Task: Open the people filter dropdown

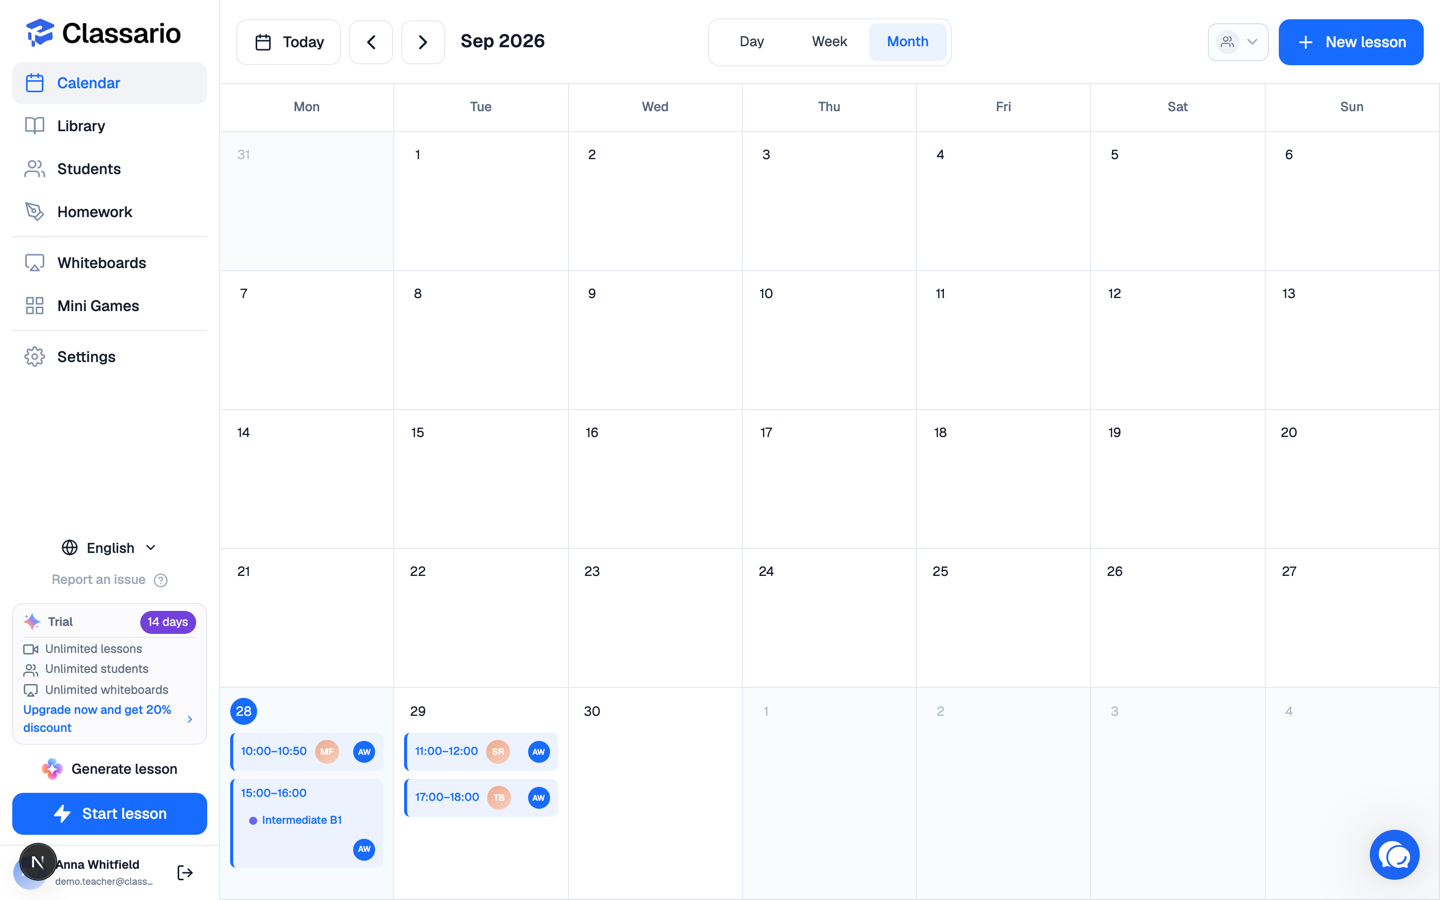Action: pyautogui.click(x=1238, y=42)
